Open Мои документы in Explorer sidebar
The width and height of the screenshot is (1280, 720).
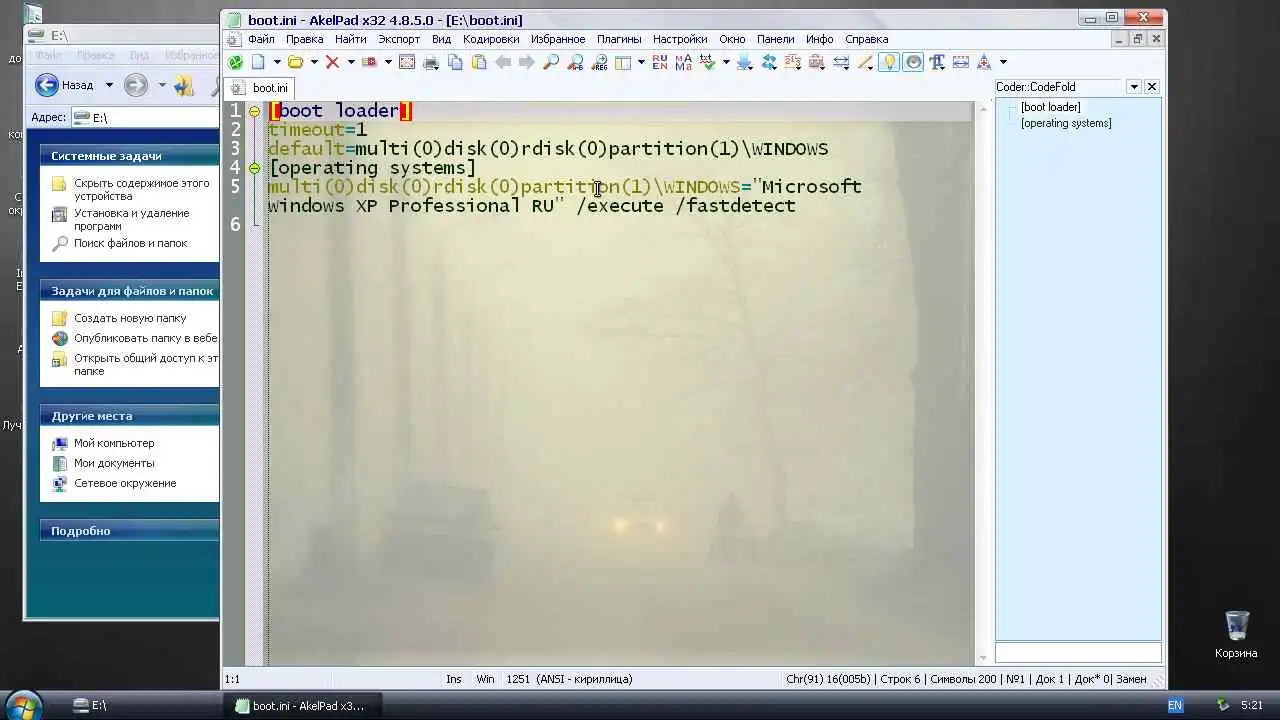point(114,463)
